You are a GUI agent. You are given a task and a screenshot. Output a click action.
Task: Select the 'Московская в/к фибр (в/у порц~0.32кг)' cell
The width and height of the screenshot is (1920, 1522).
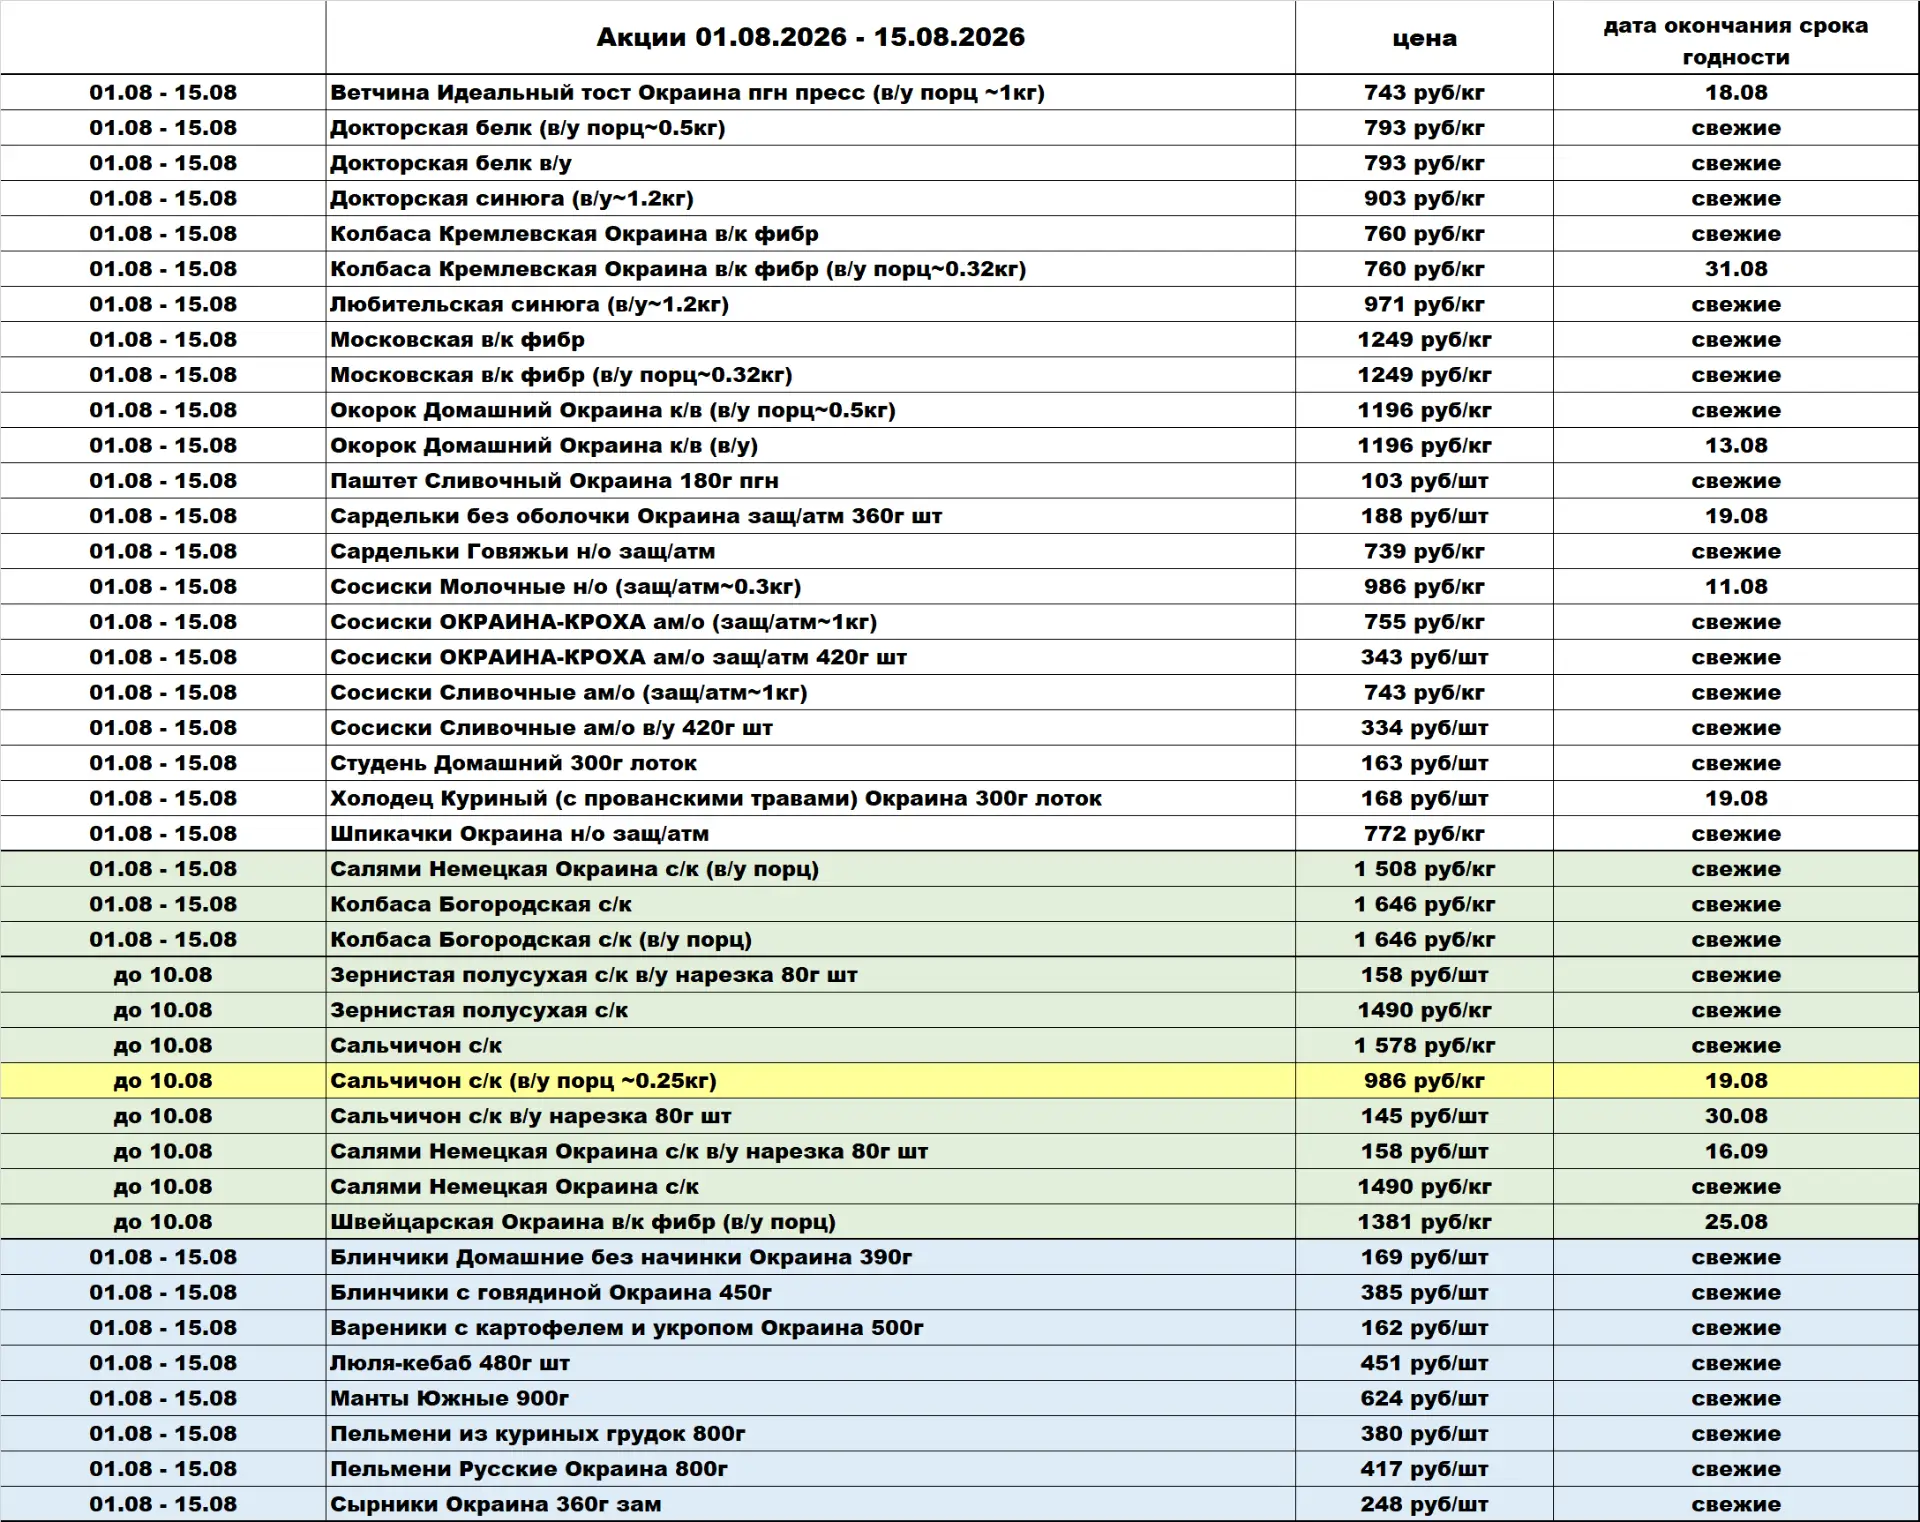tap(810, 375)
